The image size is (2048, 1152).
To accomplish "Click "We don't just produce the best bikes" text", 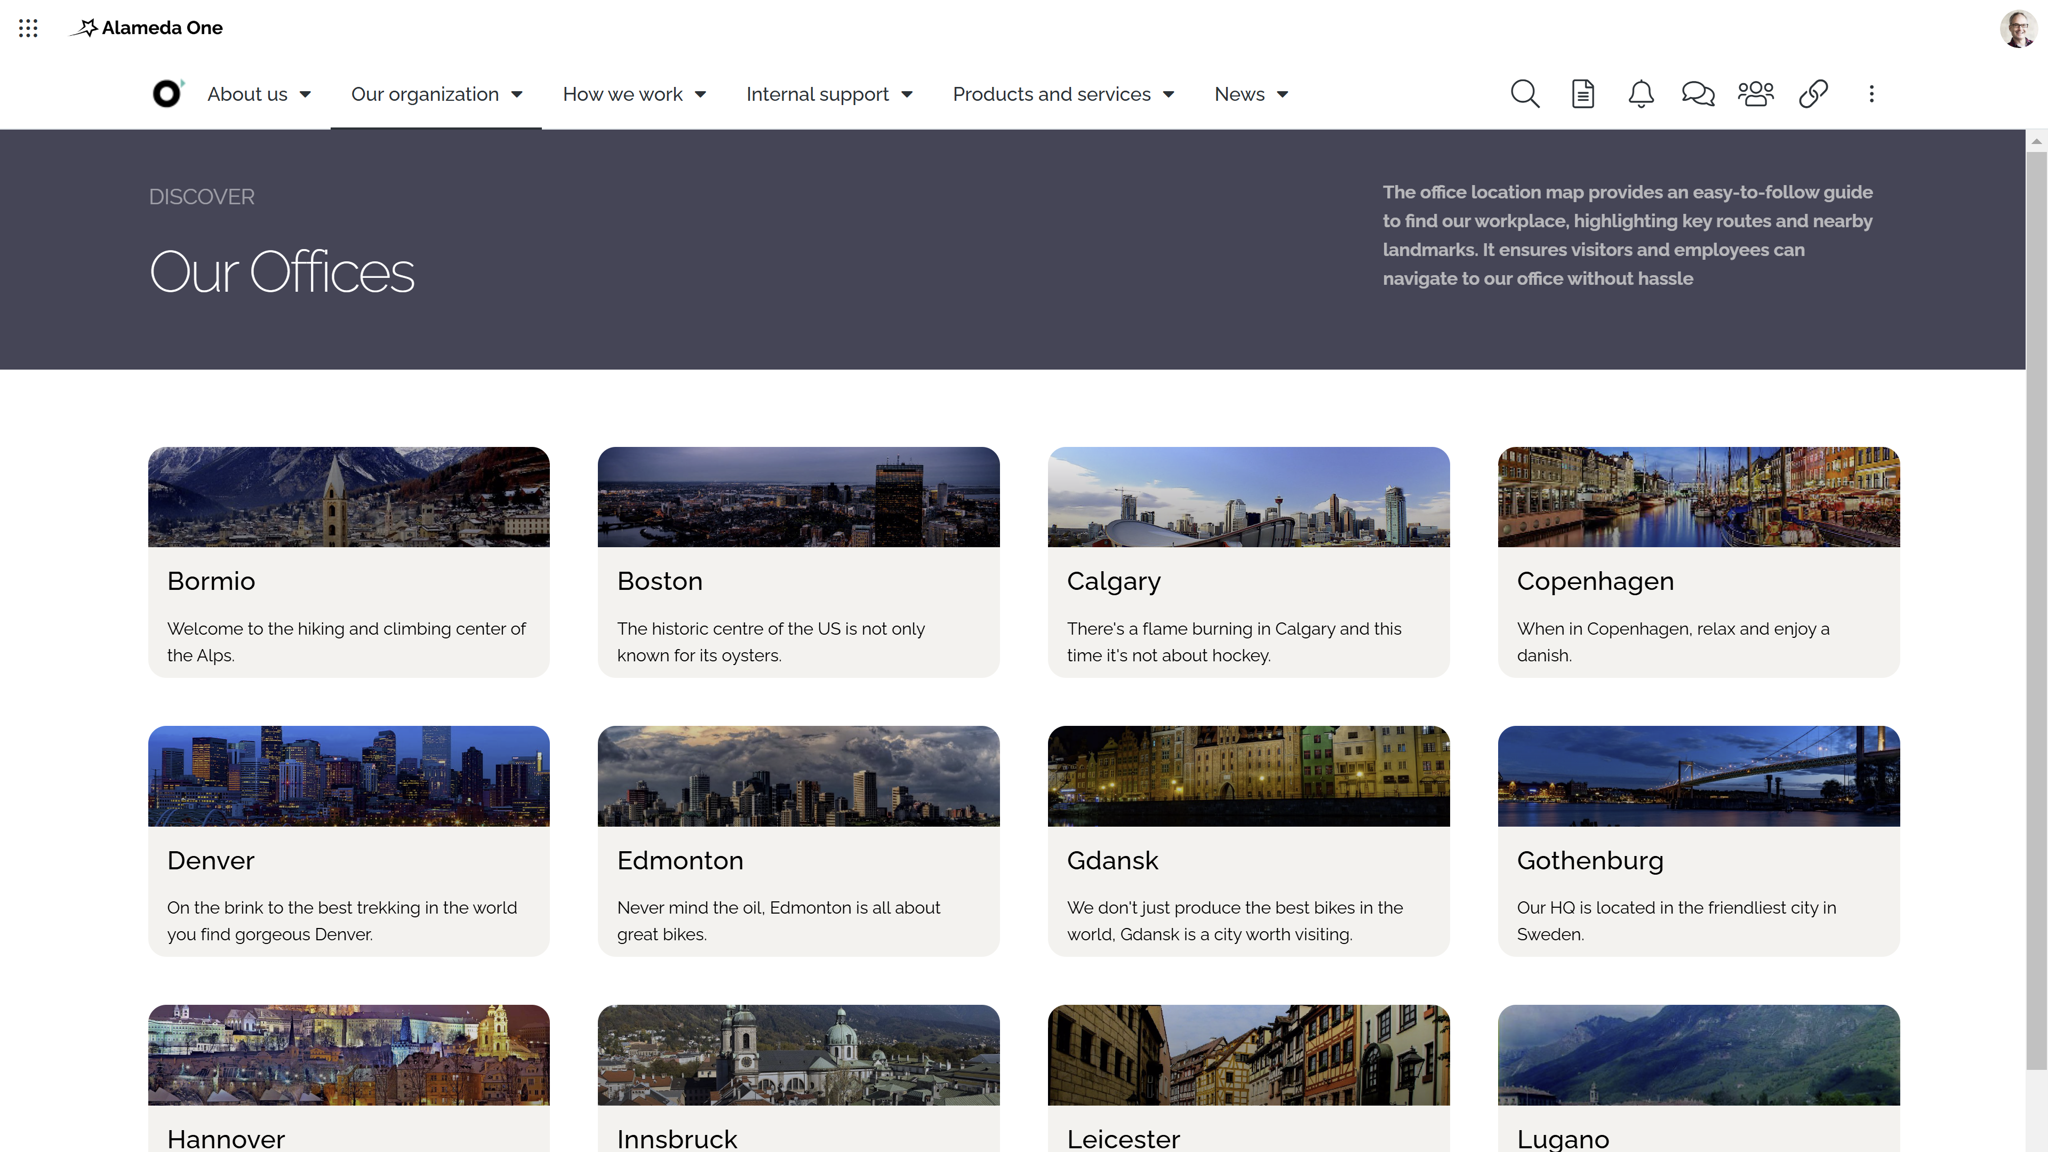I will tap(1235, 921).
